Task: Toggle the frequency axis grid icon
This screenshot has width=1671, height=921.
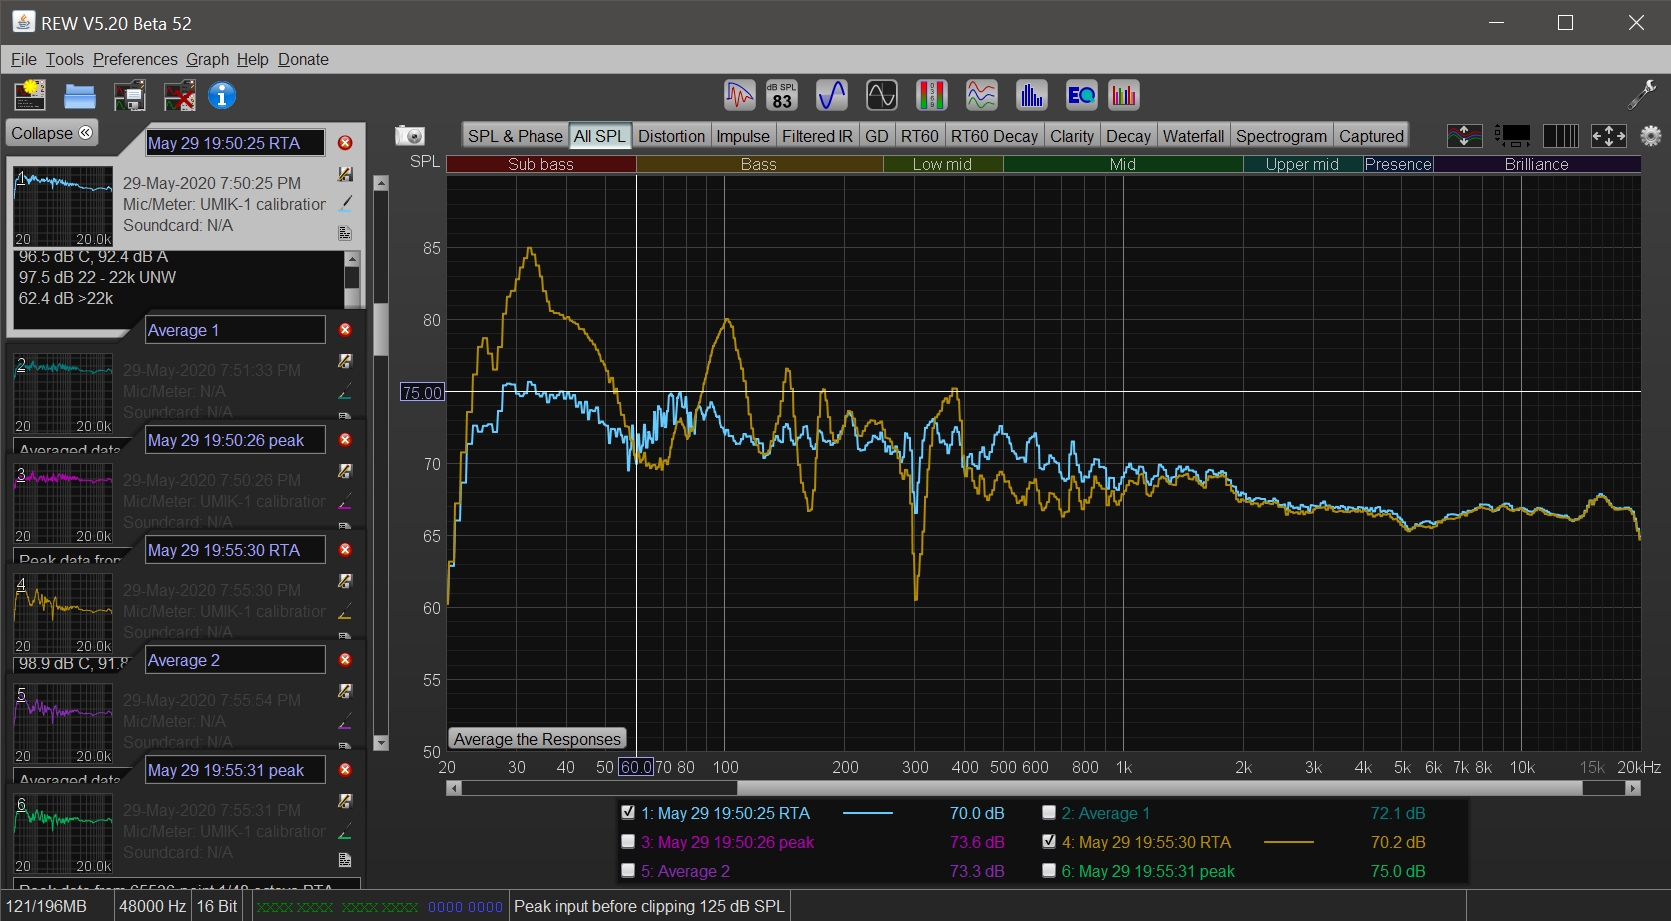Action: tap(1560, 136)
